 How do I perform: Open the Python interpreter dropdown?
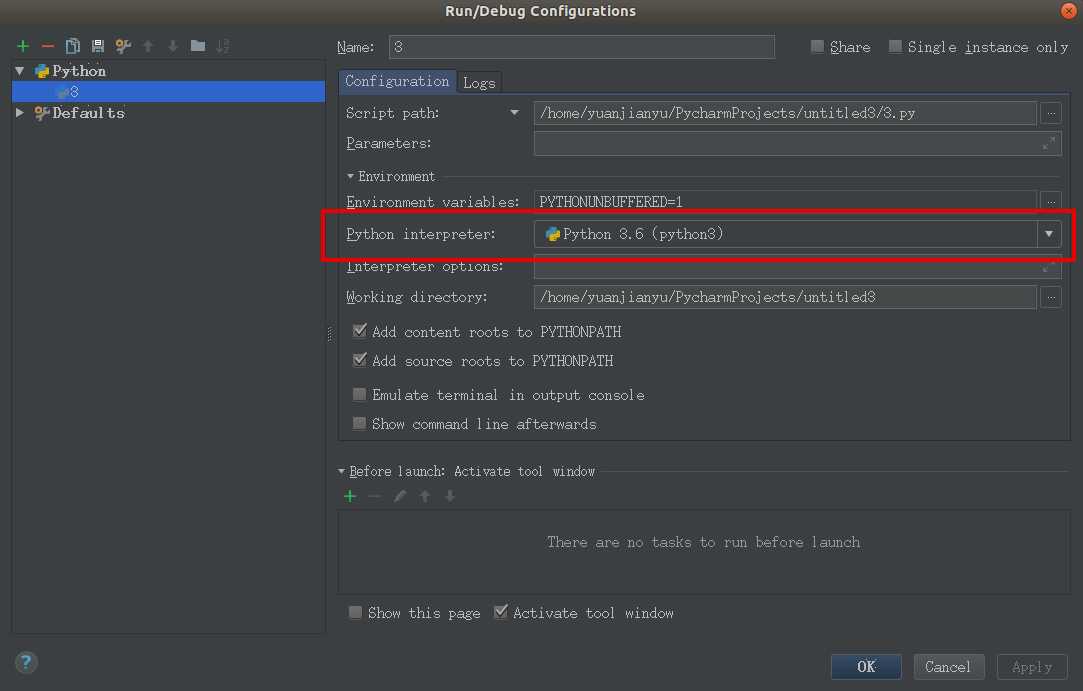(x=1048, y=234)
